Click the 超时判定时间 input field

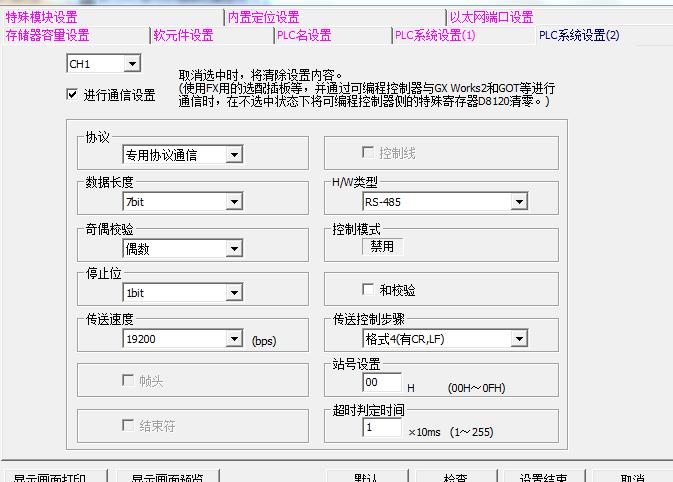pyautogui.click(x=381, y=428)
